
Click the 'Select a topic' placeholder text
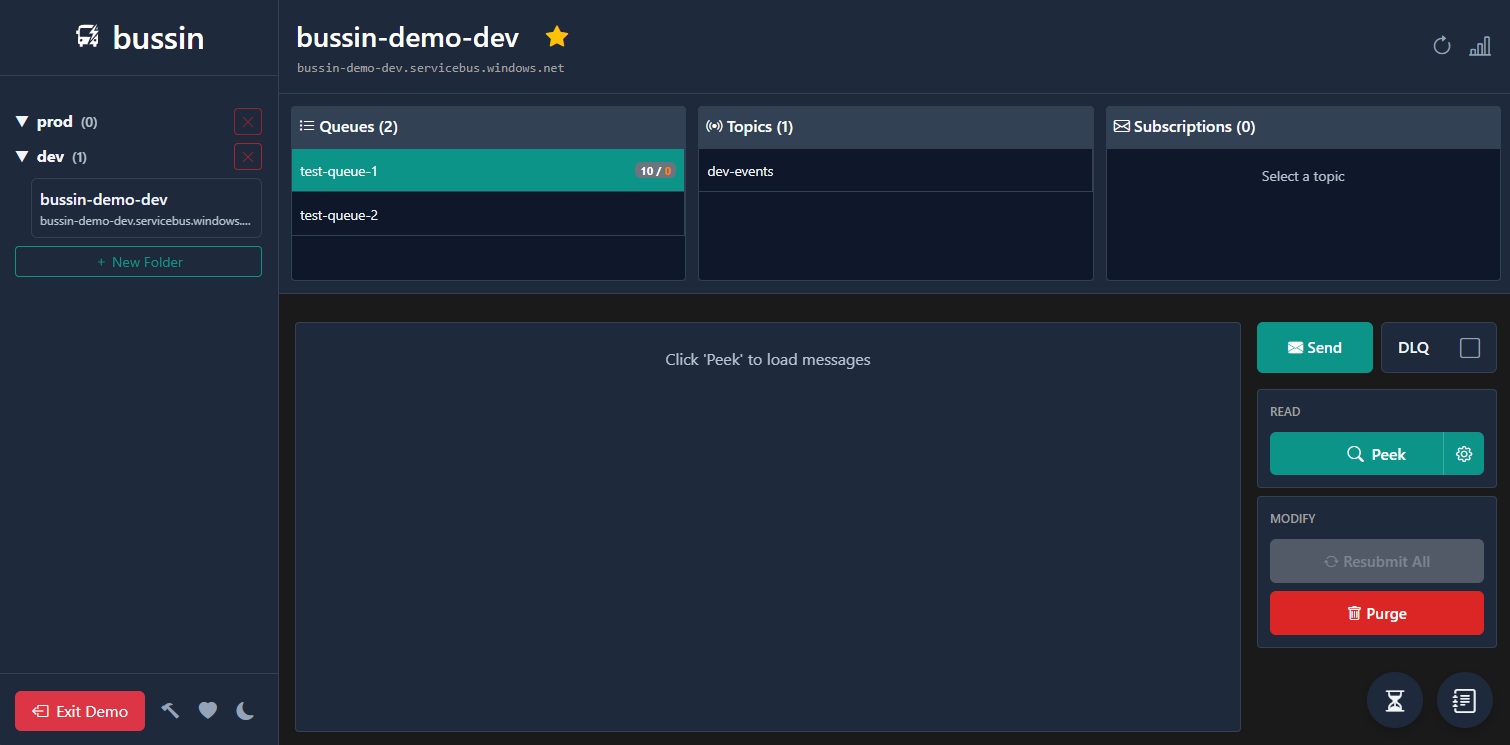pyautogui.click(x=1303, y=176)
